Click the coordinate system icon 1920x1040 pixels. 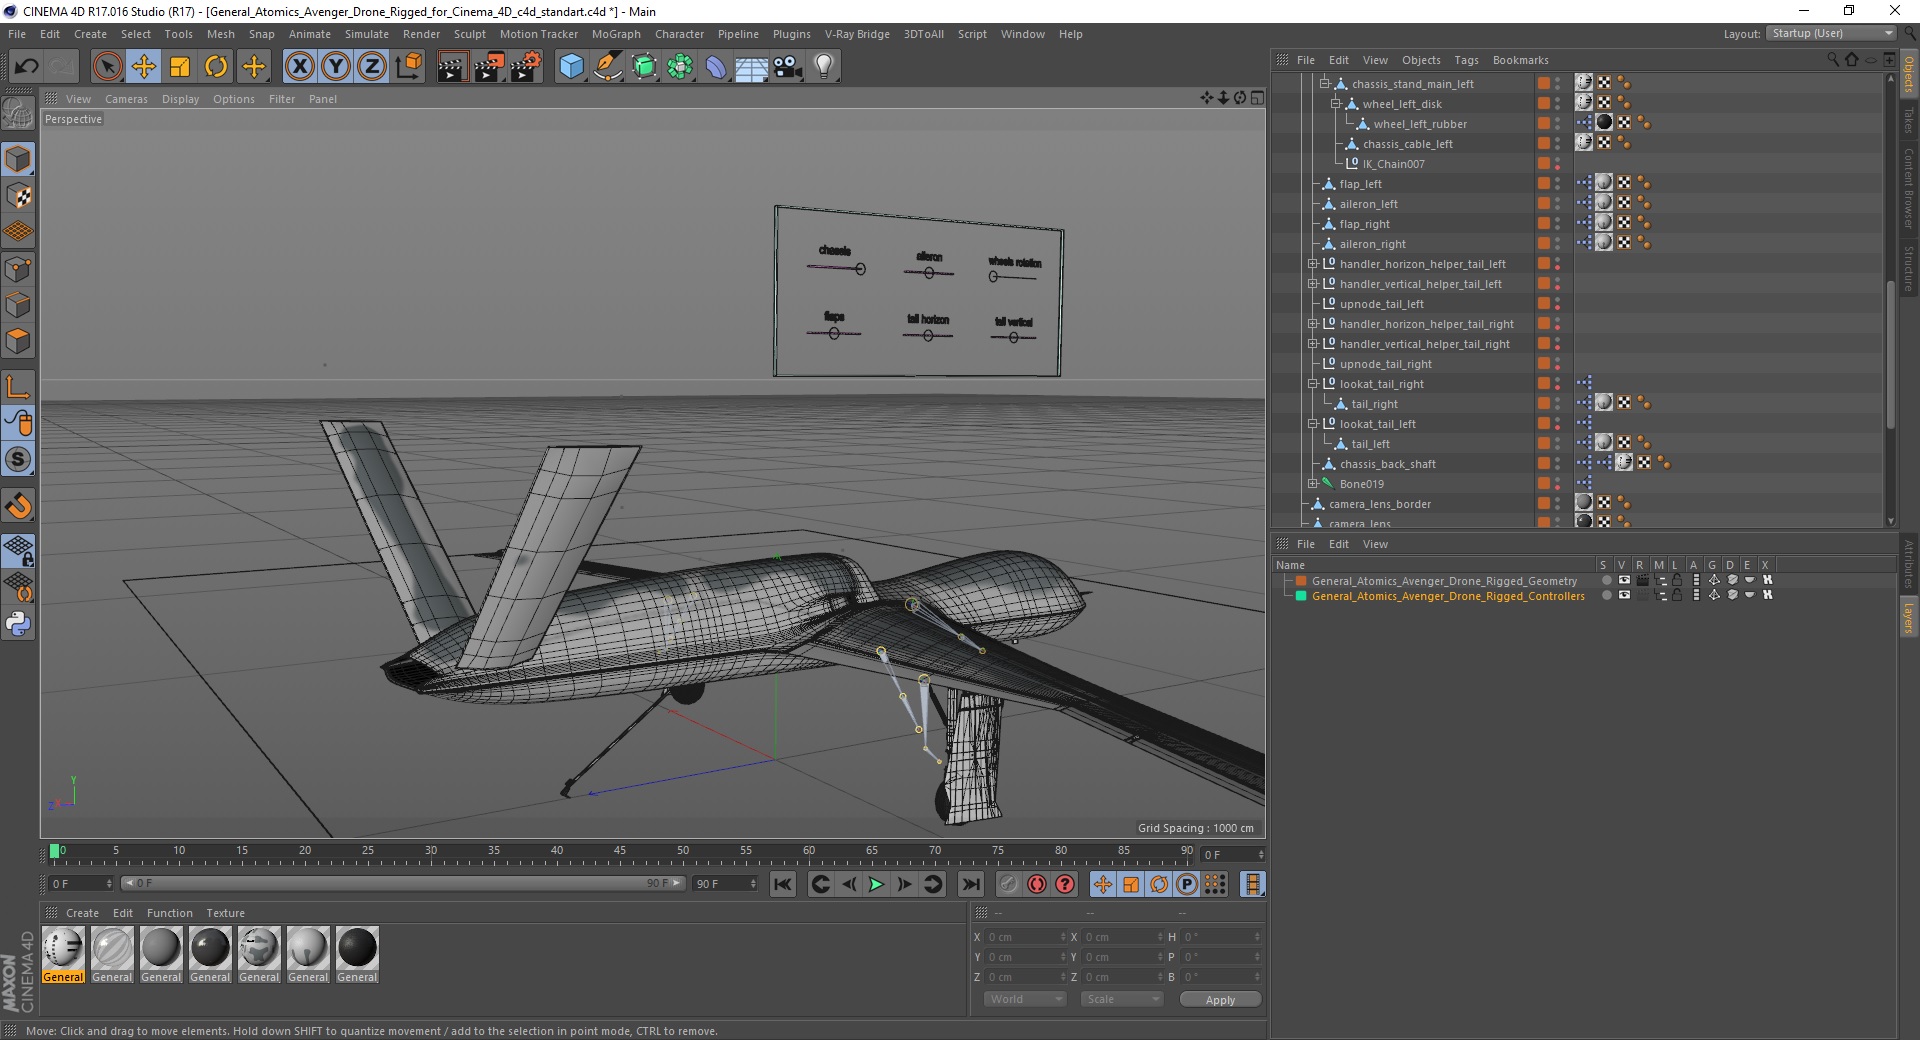408,67
